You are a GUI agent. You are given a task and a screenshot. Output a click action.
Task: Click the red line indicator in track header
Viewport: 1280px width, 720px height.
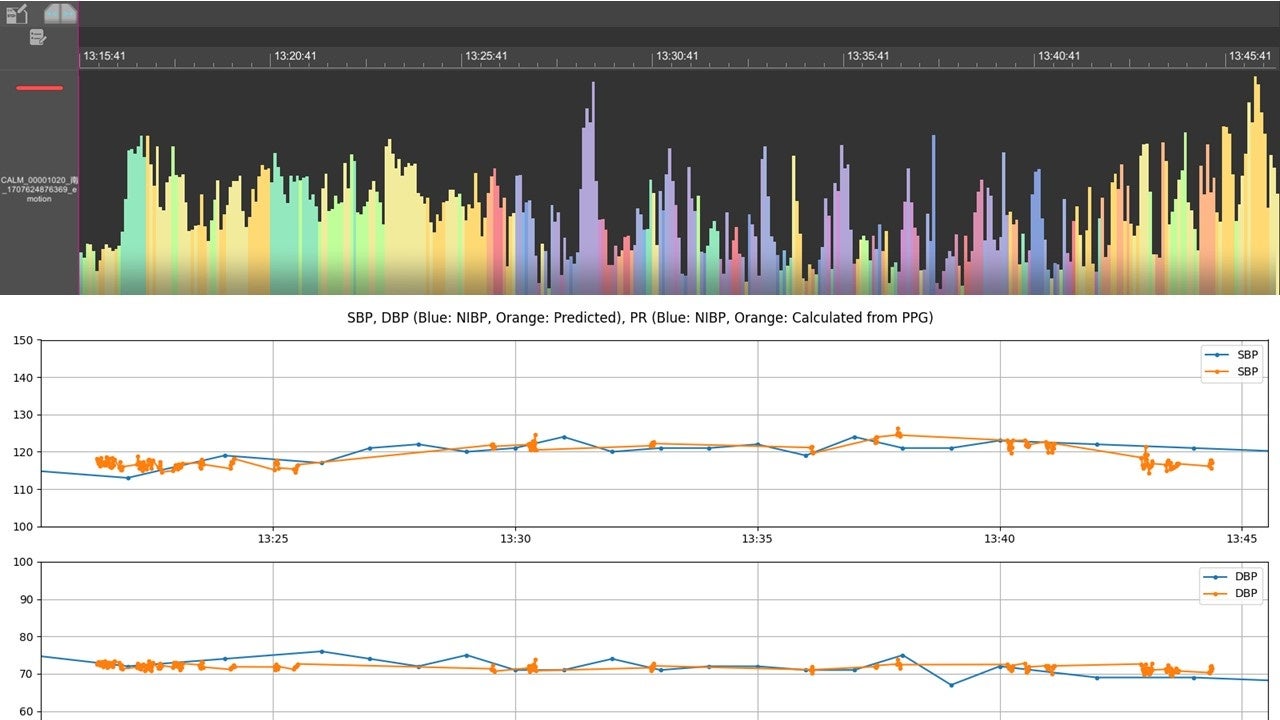39,88
